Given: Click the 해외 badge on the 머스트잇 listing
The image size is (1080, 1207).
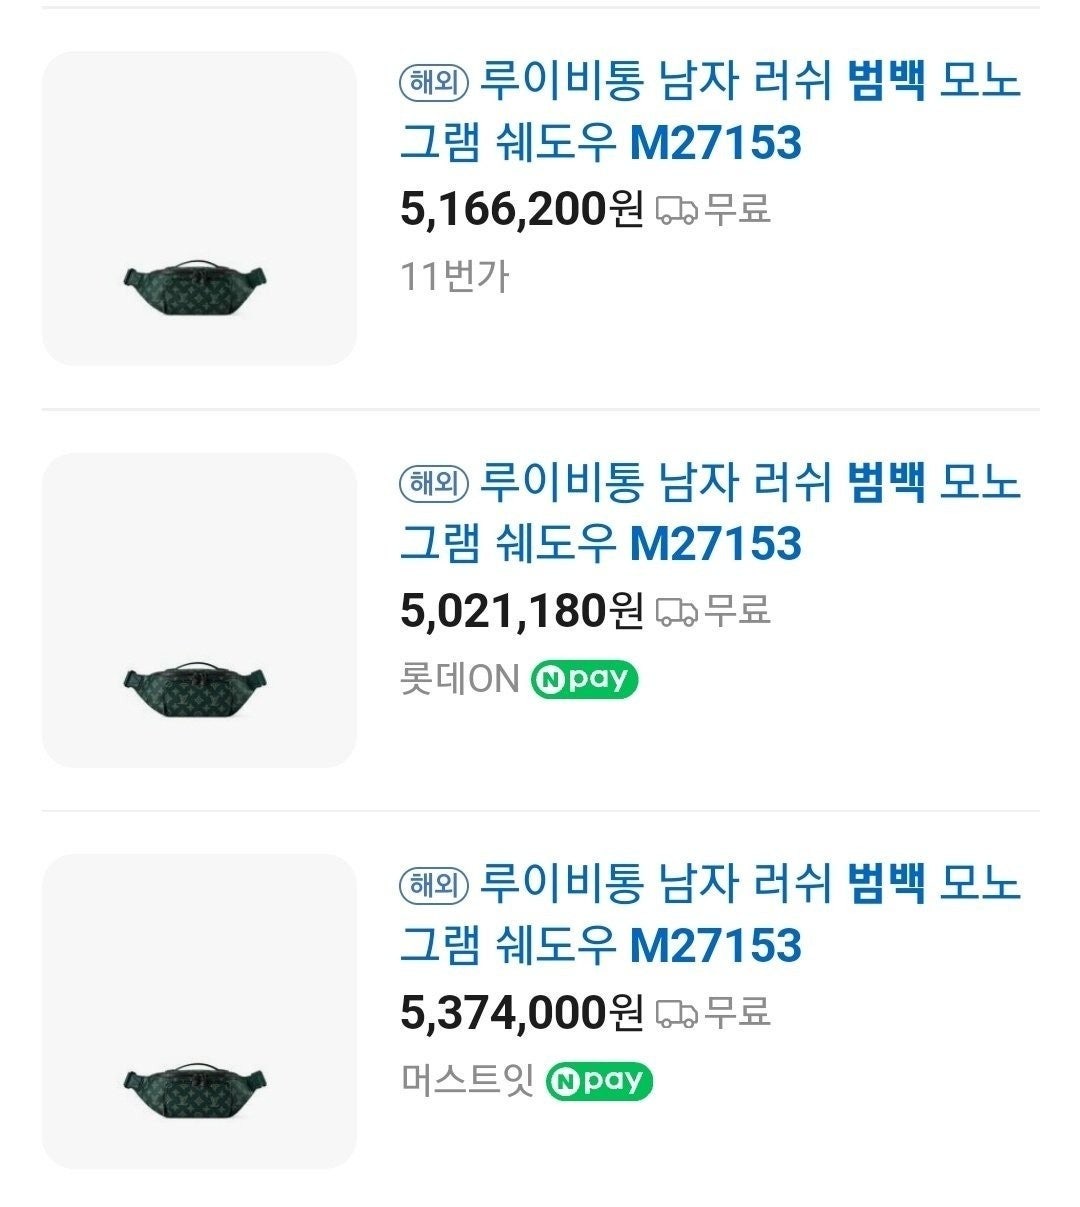Looking at the screenshot, I should [x=434, y=885].
